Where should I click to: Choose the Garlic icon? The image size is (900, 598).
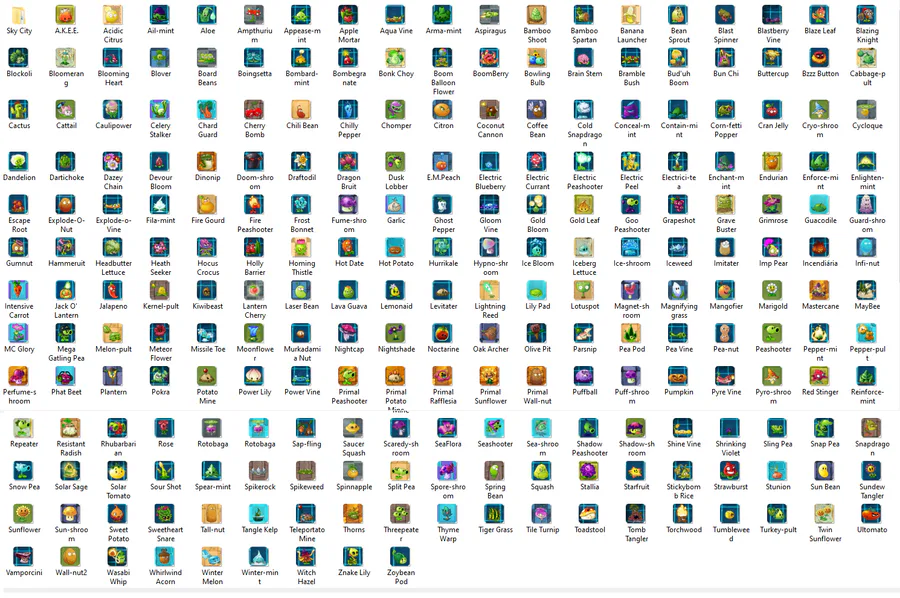pyautogui.click(x=395, y=204)
